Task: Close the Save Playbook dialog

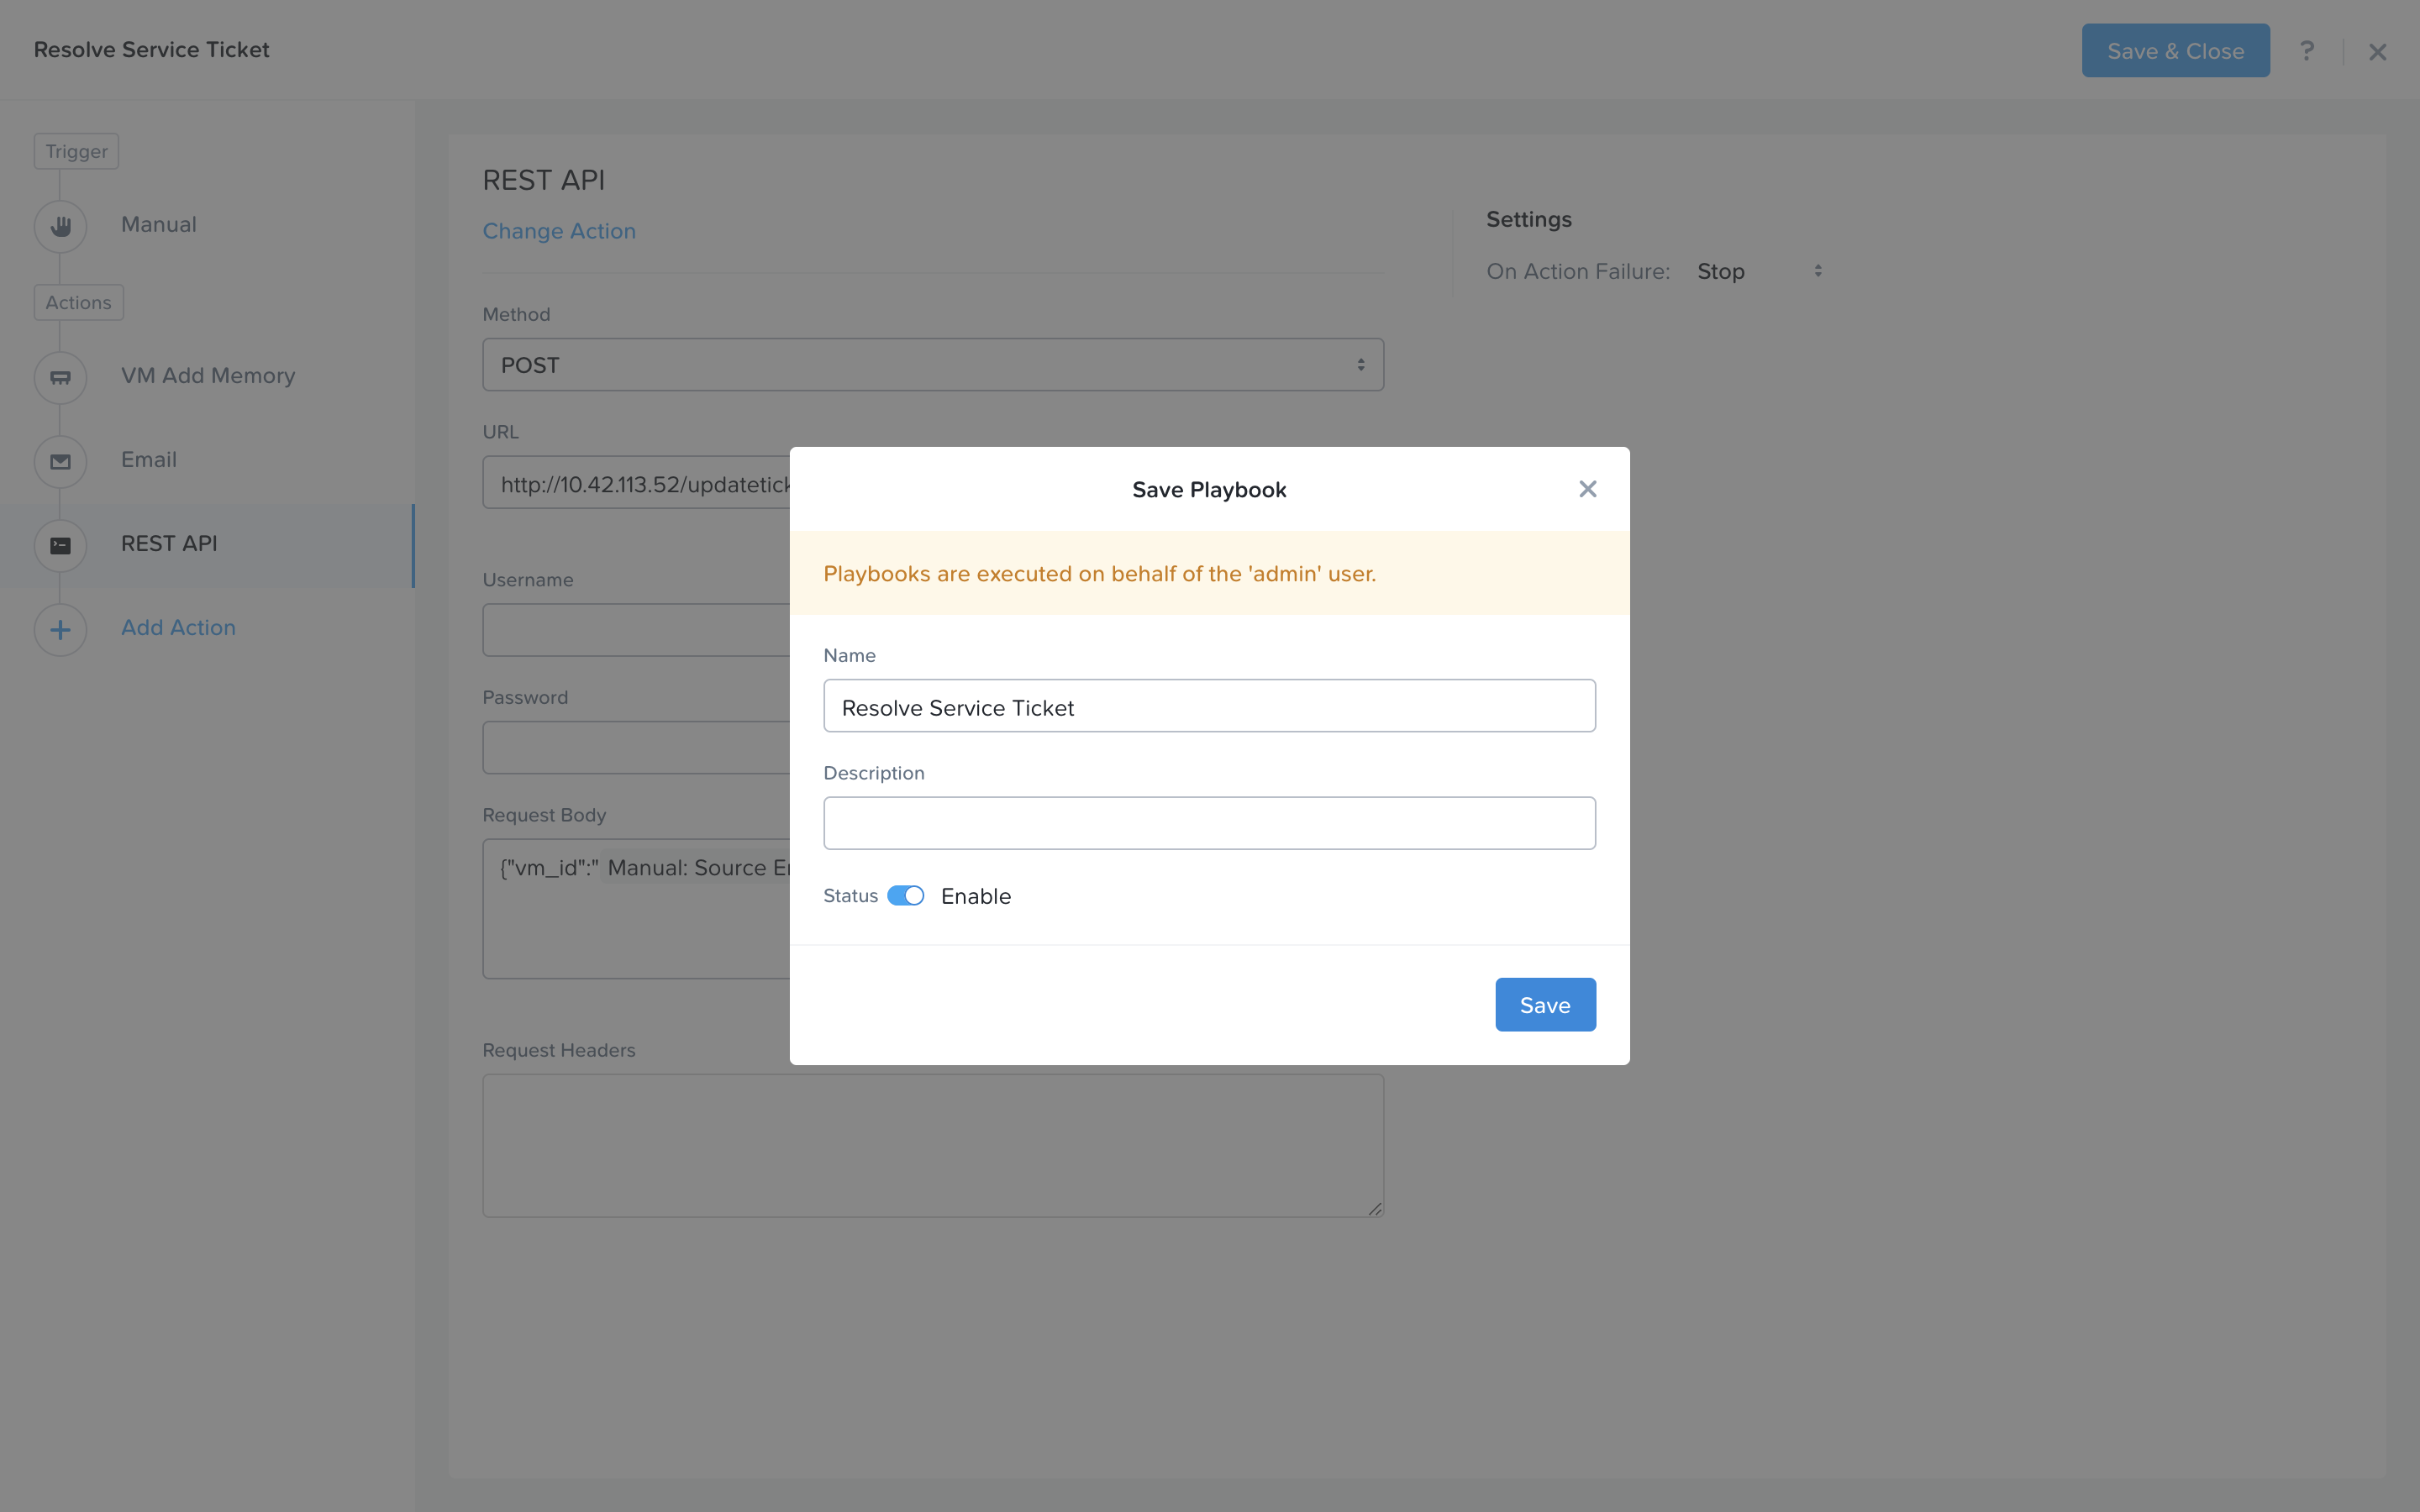Action: tap(1587, 489)
